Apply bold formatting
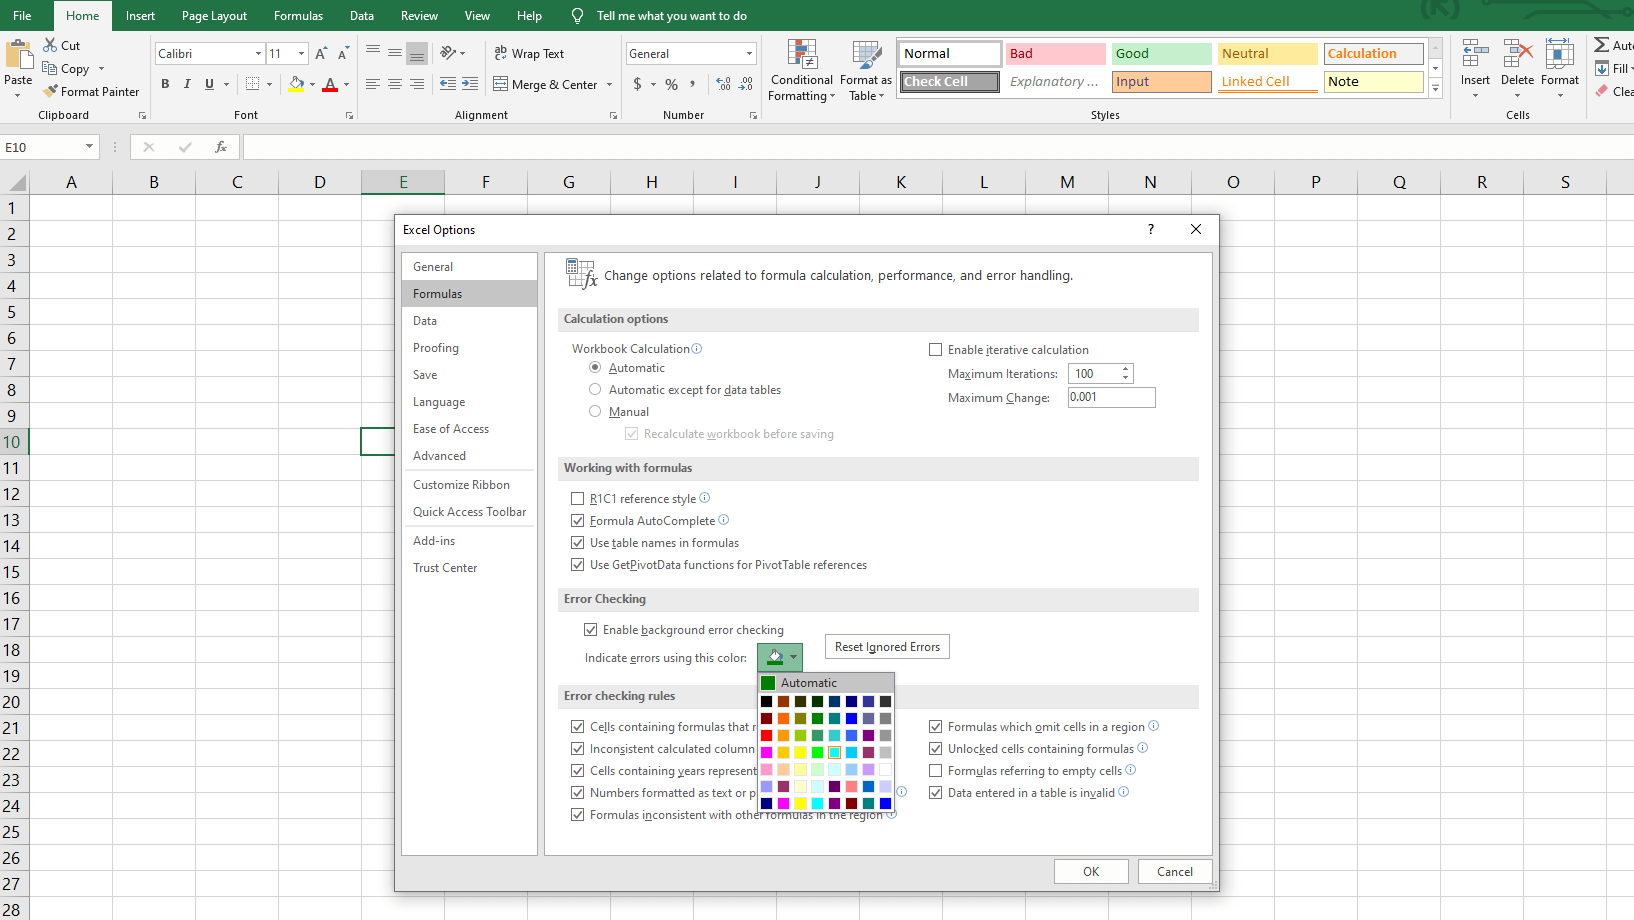 tap(166, 84)
